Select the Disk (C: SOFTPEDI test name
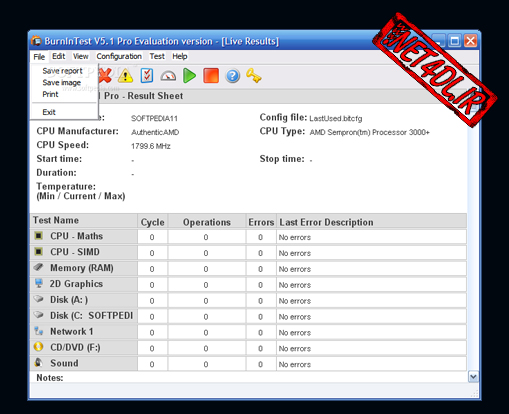Screen dimensions: 509x414 click(x=91, y=316)
